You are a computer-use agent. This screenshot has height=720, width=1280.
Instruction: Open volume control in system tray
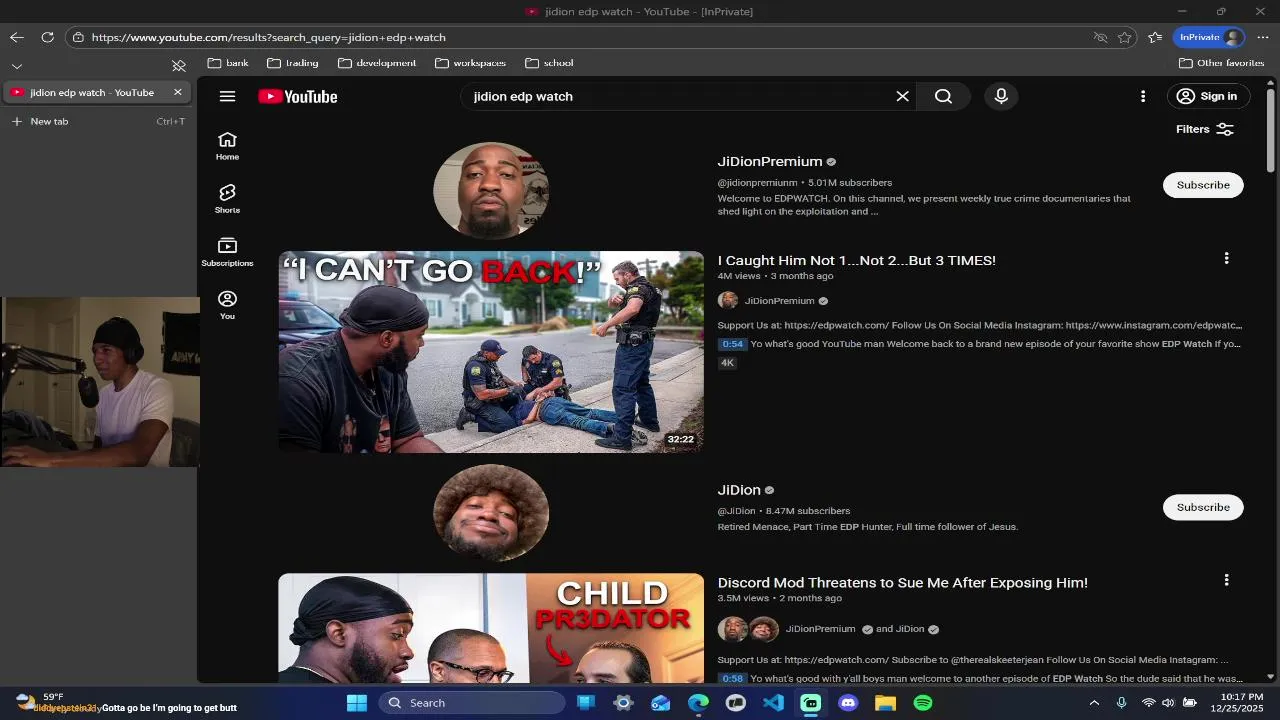(1168, 703)
